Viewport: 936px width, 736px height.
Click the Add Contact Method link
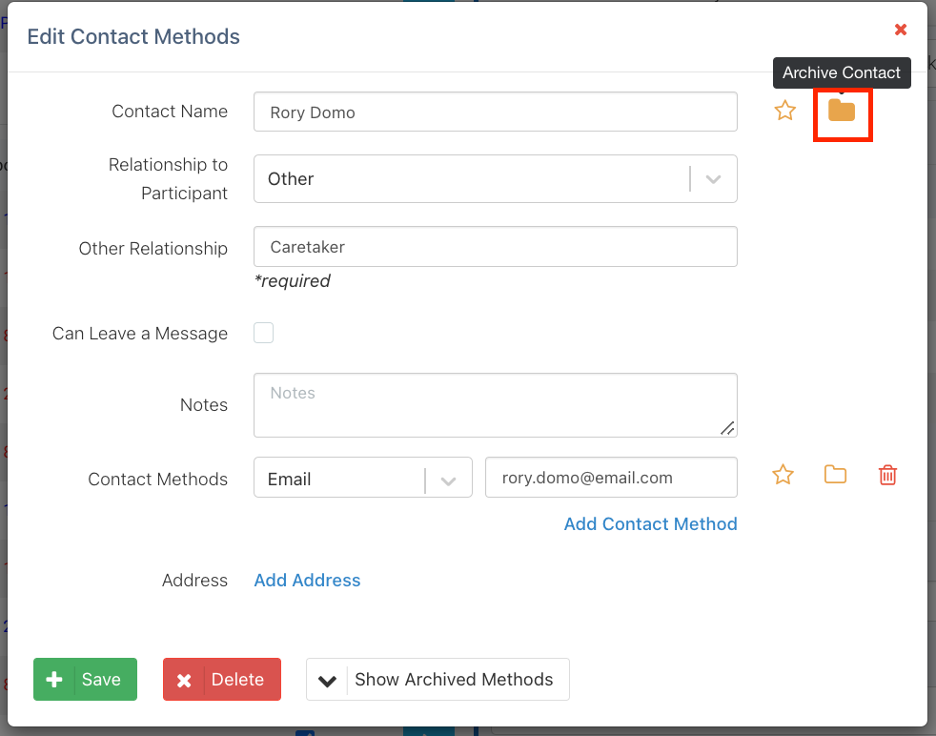coord(650,524)
